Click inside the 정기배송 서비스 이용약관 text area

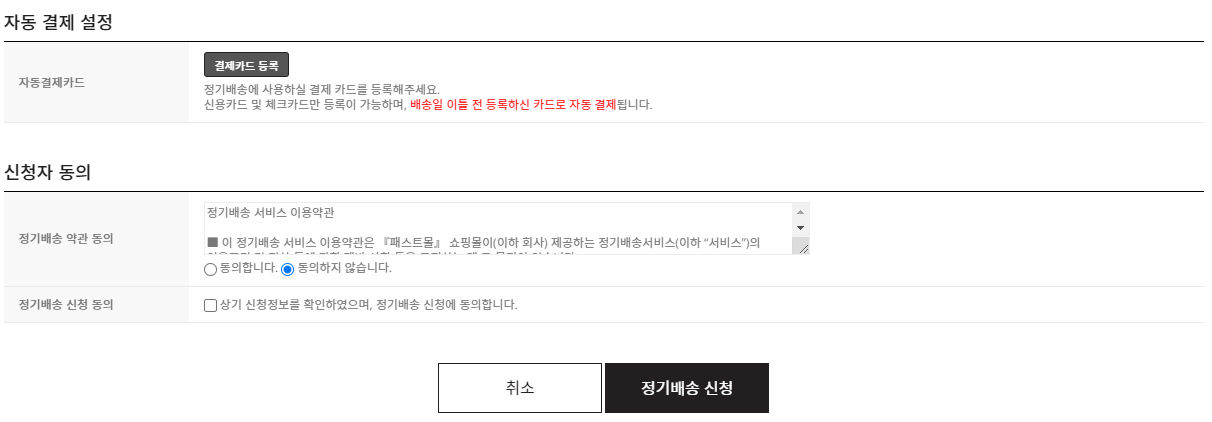tap(499, 229)
